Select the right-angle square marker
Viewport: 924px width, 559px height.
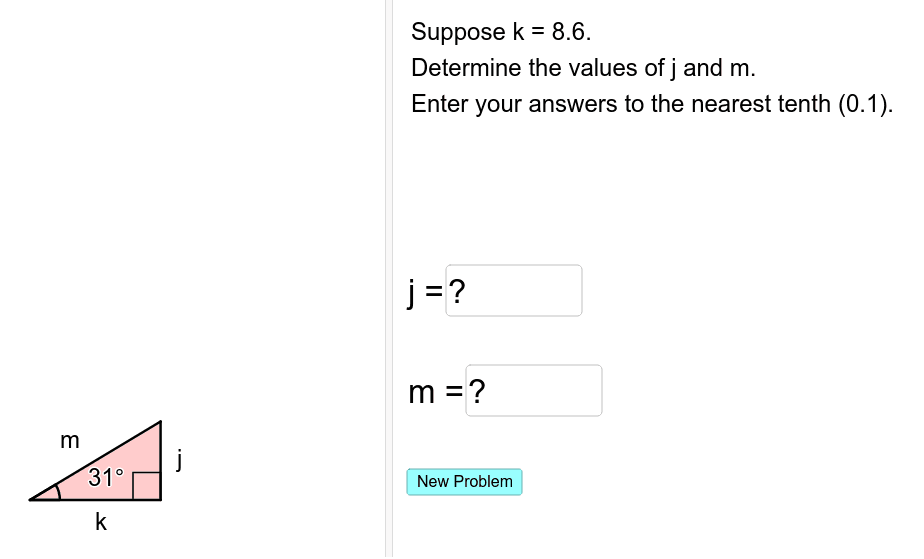[x=147, y=486]
